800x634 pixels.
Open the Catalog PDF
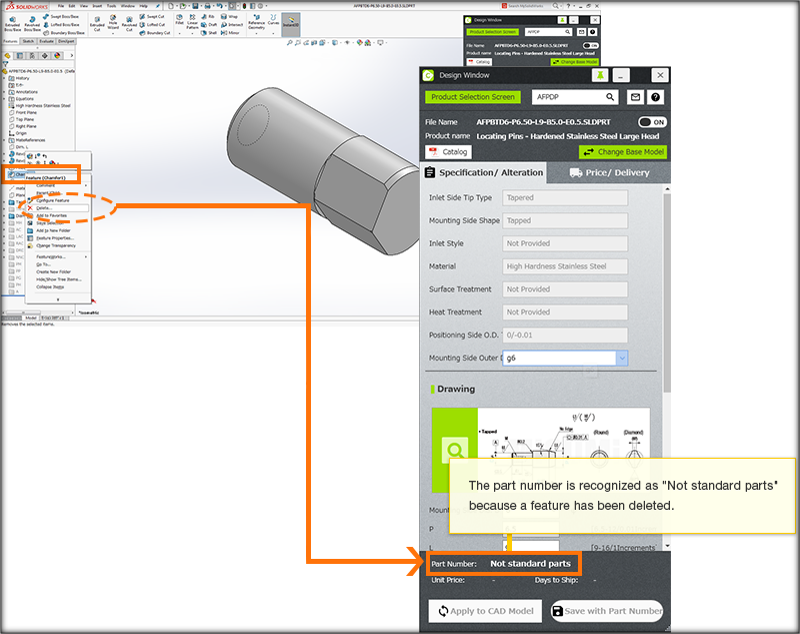coord(449,152)
